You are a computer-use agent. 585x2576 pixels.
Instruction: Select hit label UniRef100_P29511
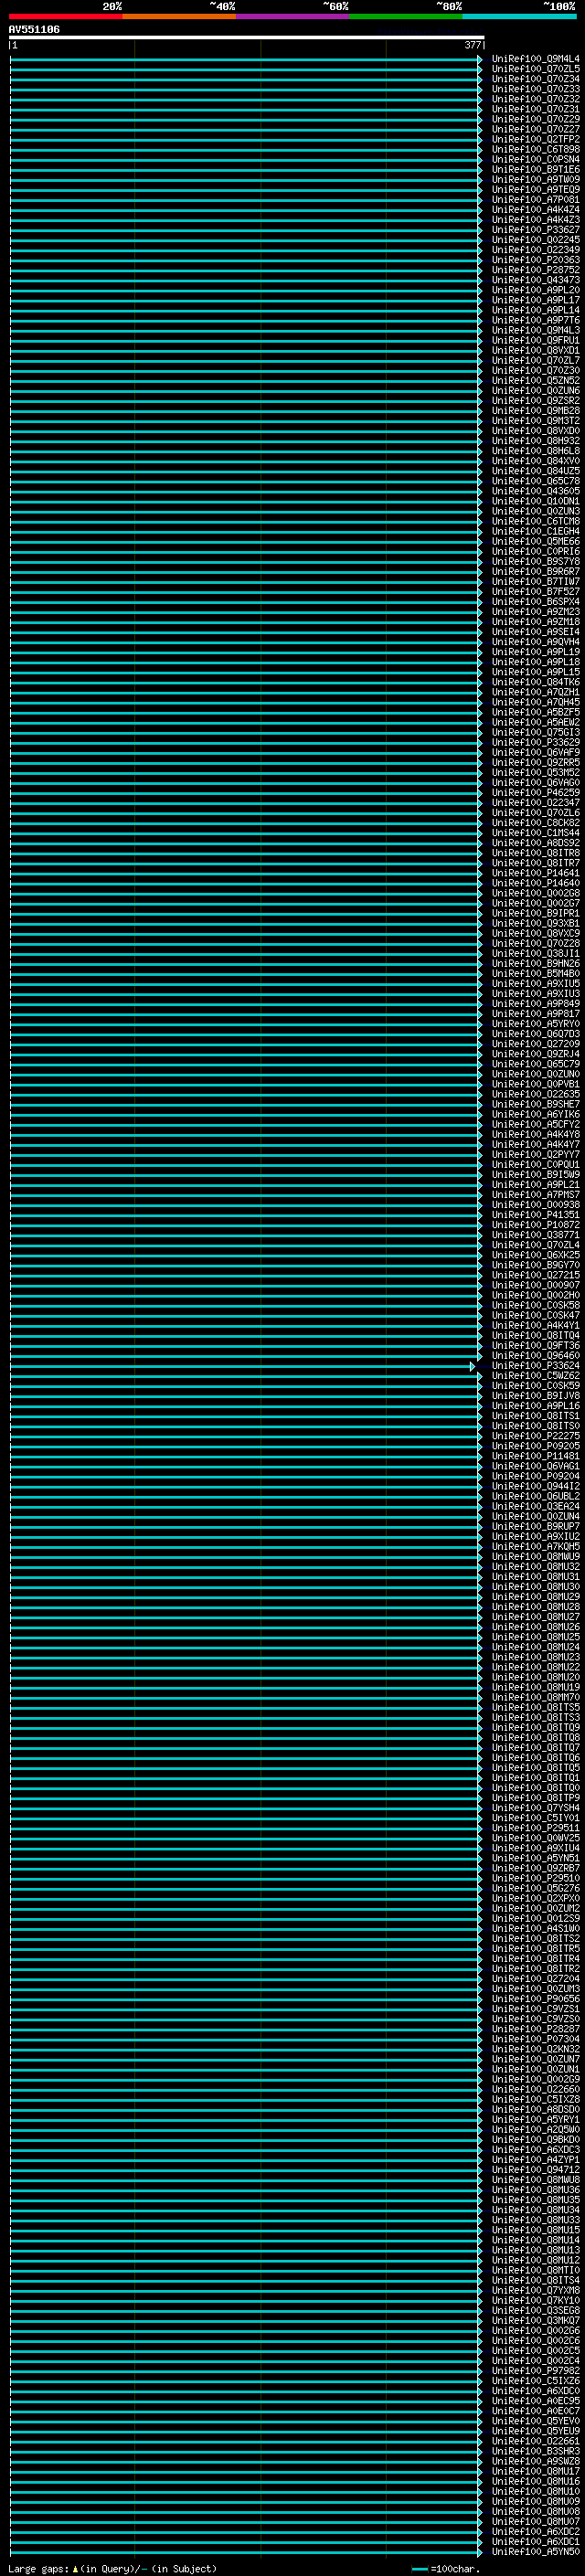[536, 1828]
